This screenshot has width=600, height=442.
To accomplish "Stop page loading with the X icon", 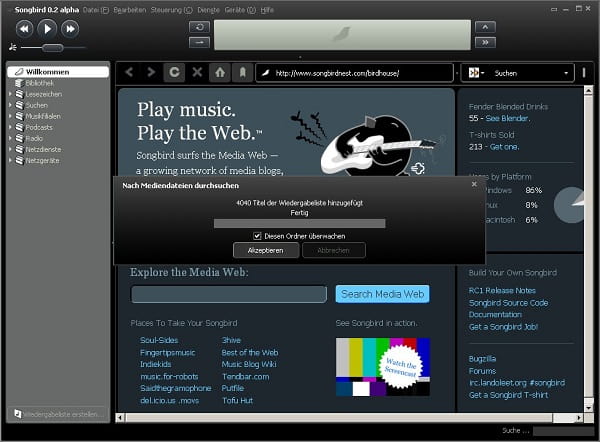I will (x=197, y=73).
